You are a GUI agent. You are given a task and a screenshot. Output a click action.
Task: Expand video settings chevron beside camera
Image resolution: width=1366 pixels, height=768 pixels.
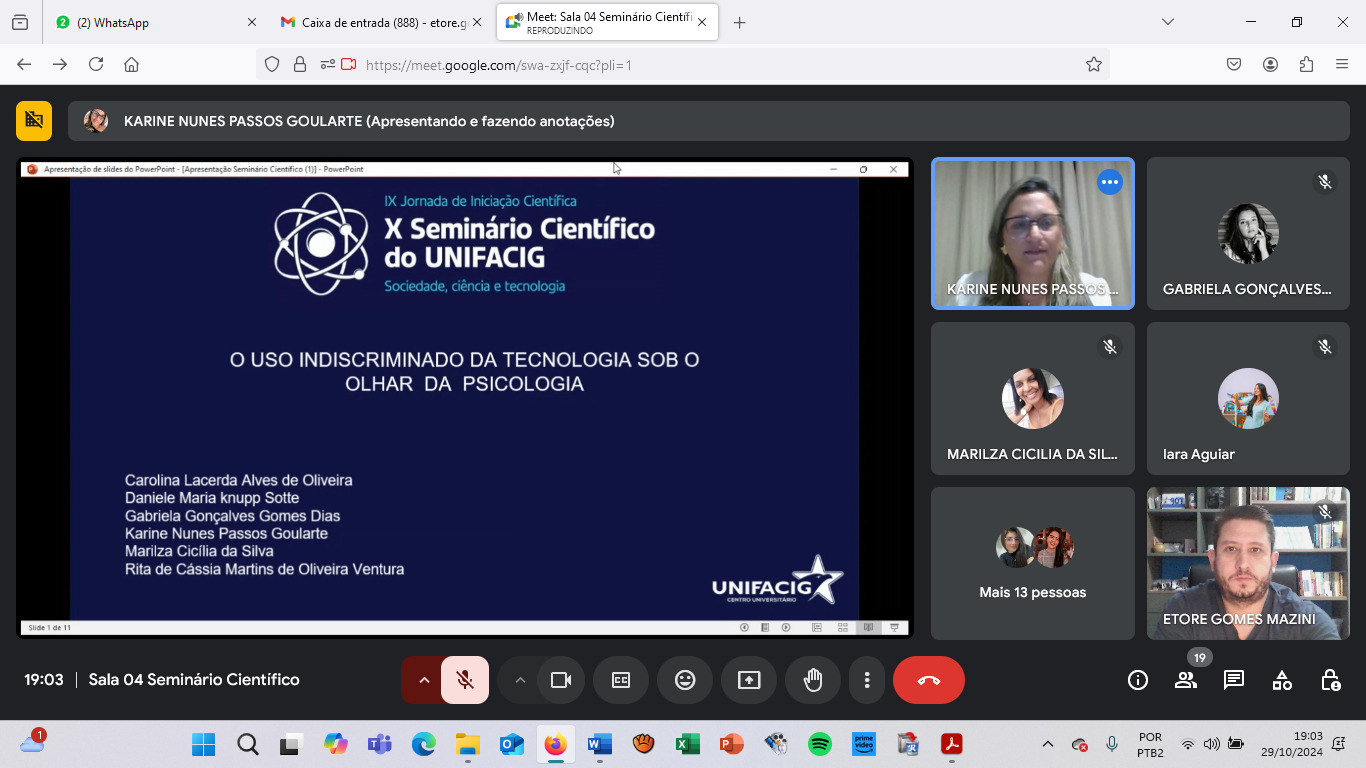tap(519, 680)
